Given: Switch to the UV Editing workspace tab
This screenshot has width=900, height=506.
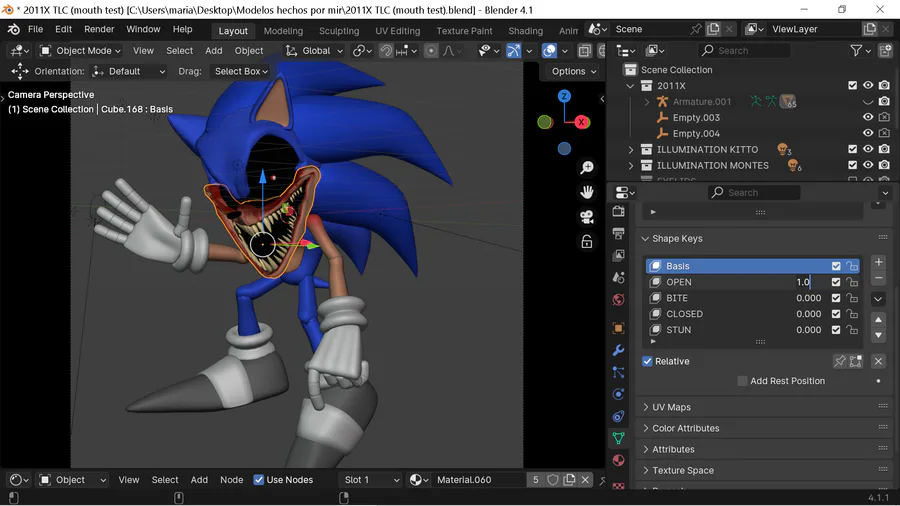Looking at the screenshot, I should 398,31.
